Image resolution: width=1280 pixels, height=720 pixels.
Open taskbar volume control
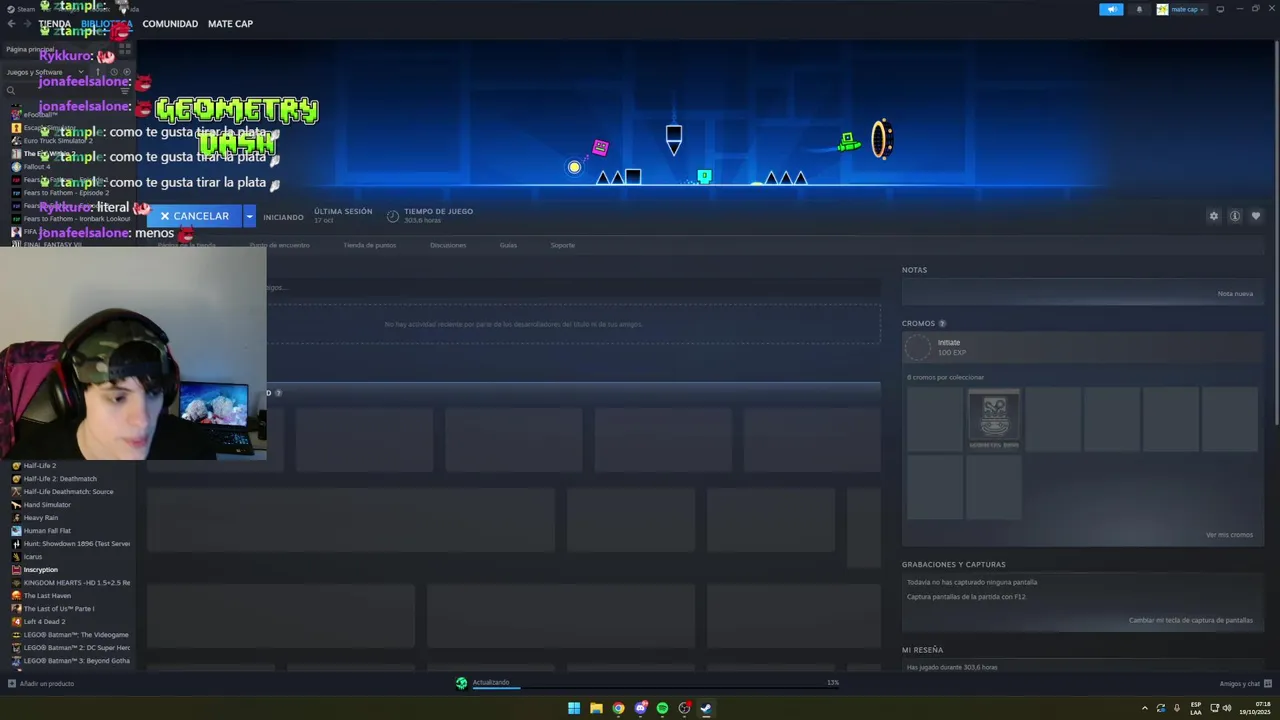pos(1227,708)
